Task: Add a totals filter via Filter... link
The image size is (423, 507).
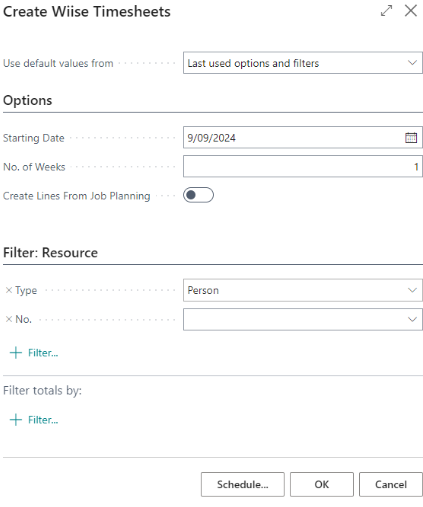Action: 43,420
